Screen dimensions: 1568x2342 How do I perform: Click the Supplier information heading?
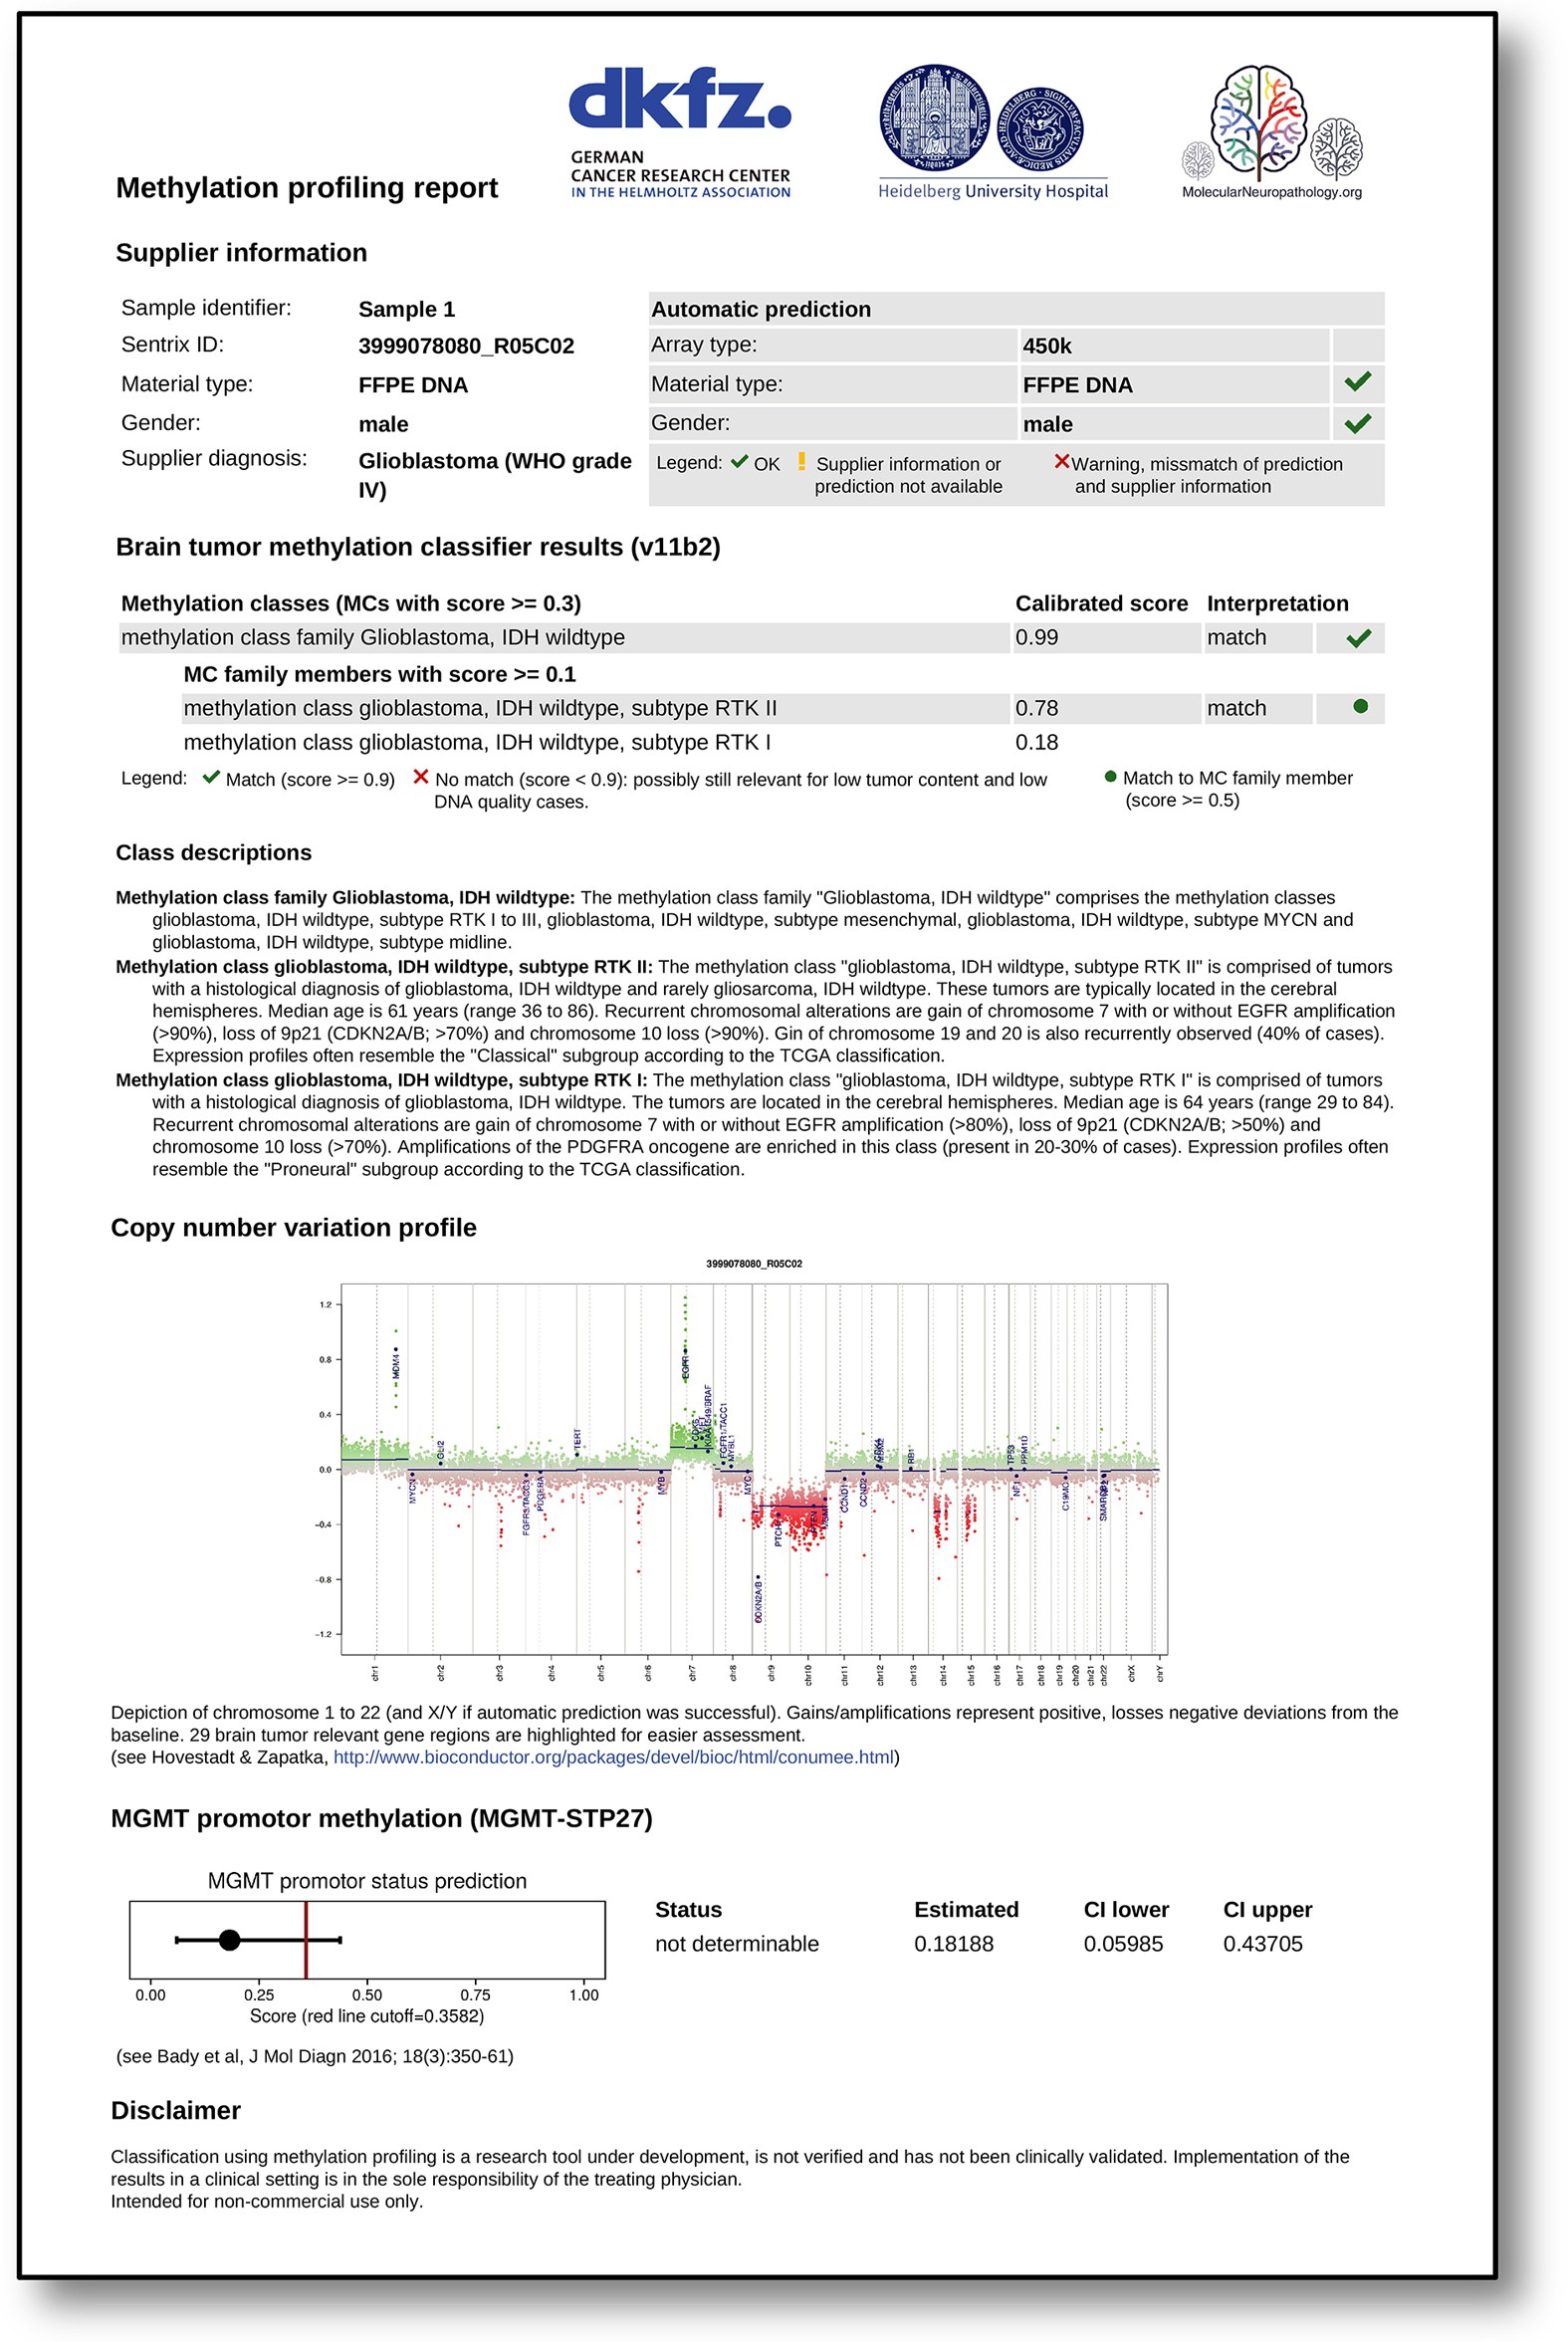point(241,253)
